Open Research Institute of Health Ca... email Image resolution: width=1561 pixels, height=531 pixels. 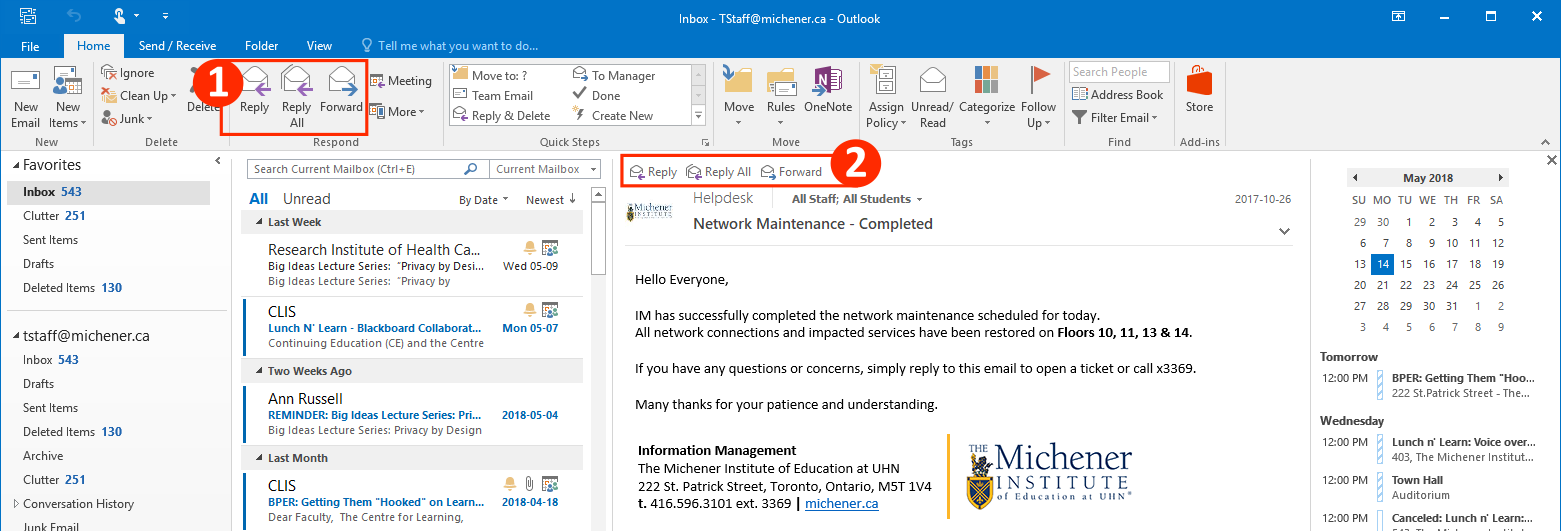[413, 265]
